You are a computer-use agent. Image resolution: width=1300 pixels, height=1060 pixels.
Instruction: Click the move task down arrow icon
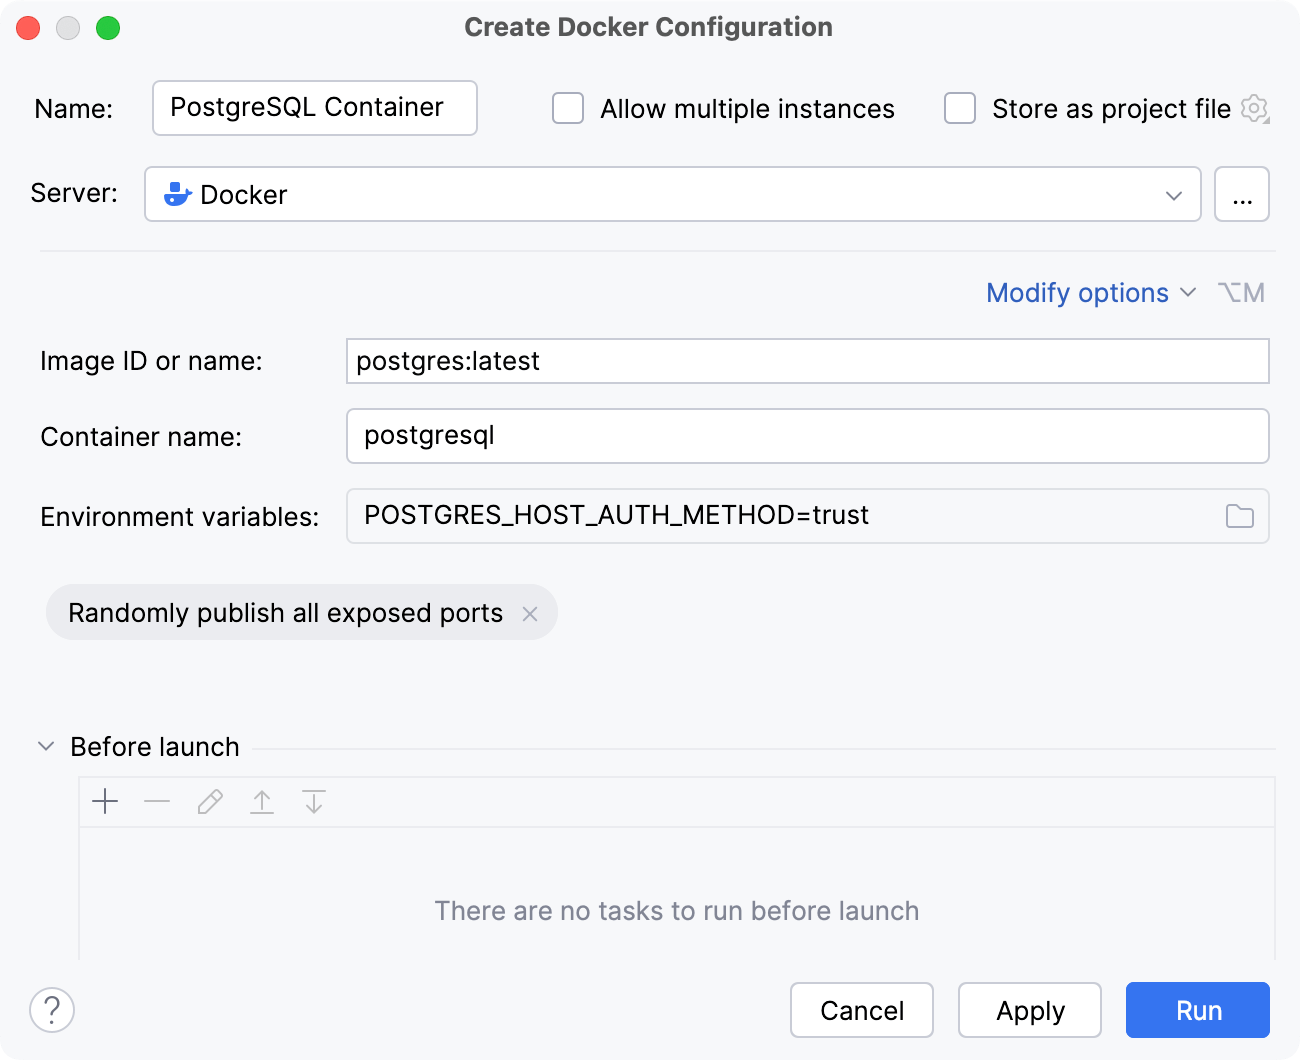point(314,801)
